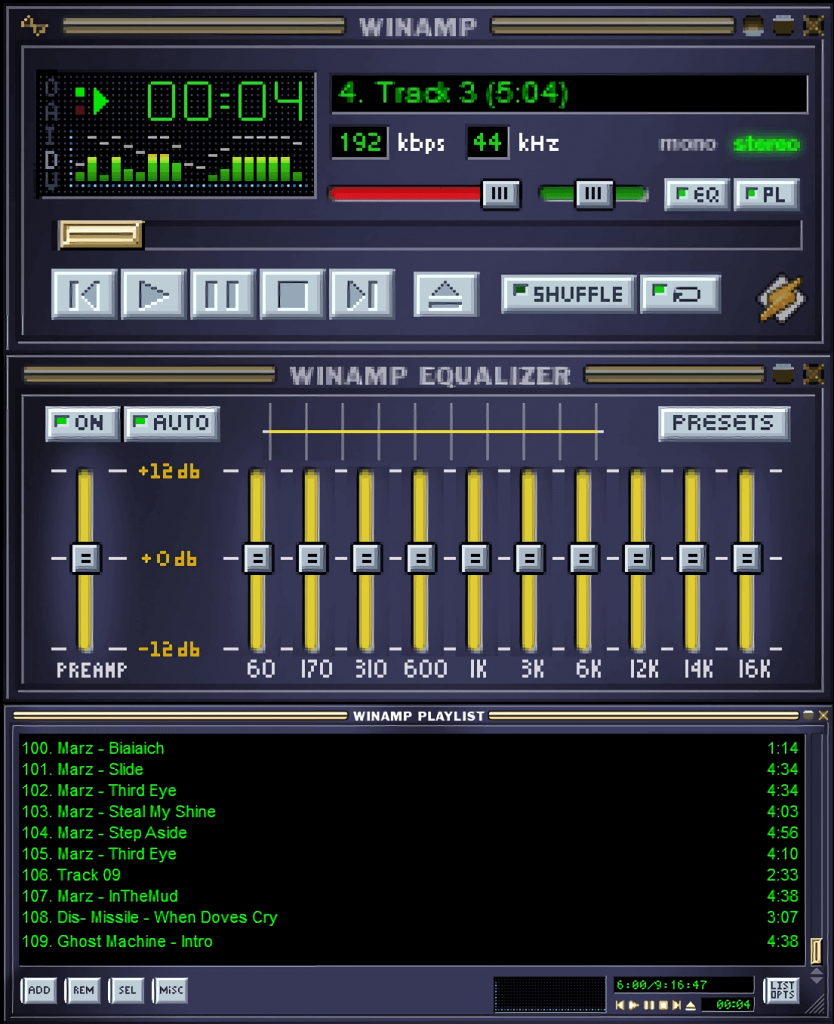Click the 6K band slider handle
Image resolution: width=834 pixels, height=1024 pixels.
583,558
